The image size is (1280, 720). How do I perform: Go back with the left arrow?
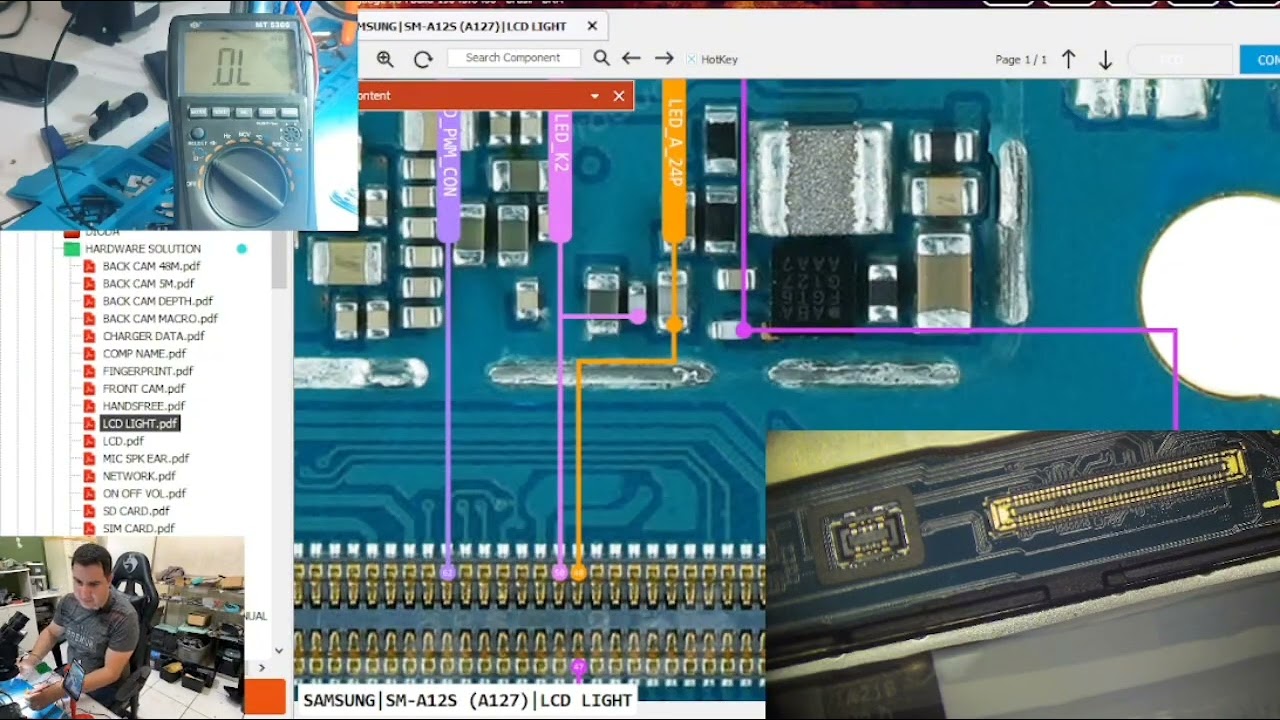(x=631, y=58)
